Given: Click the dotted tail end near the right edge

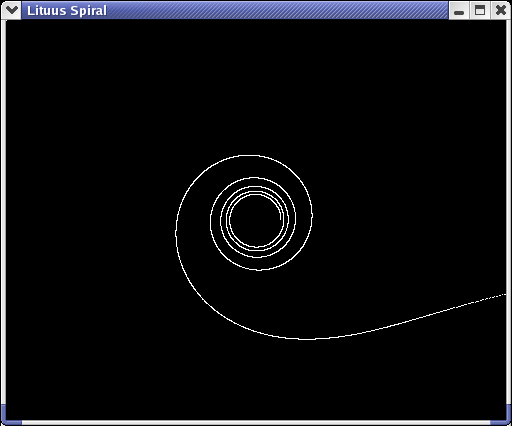Looking at the screenshot, I should click(x=500, y=296).
